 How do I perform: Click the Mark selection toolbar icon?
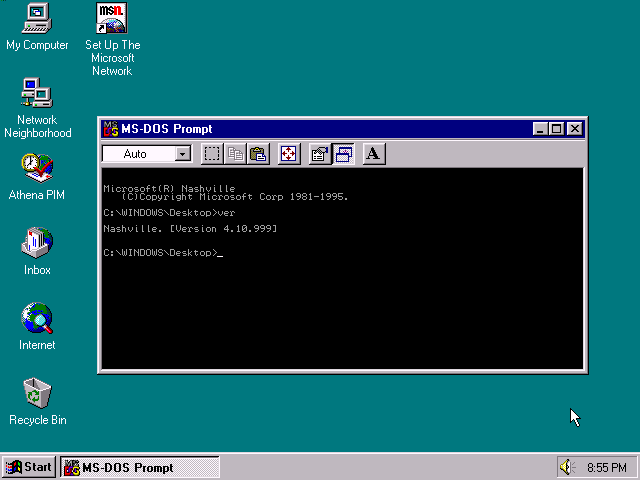tap(212, 154)
